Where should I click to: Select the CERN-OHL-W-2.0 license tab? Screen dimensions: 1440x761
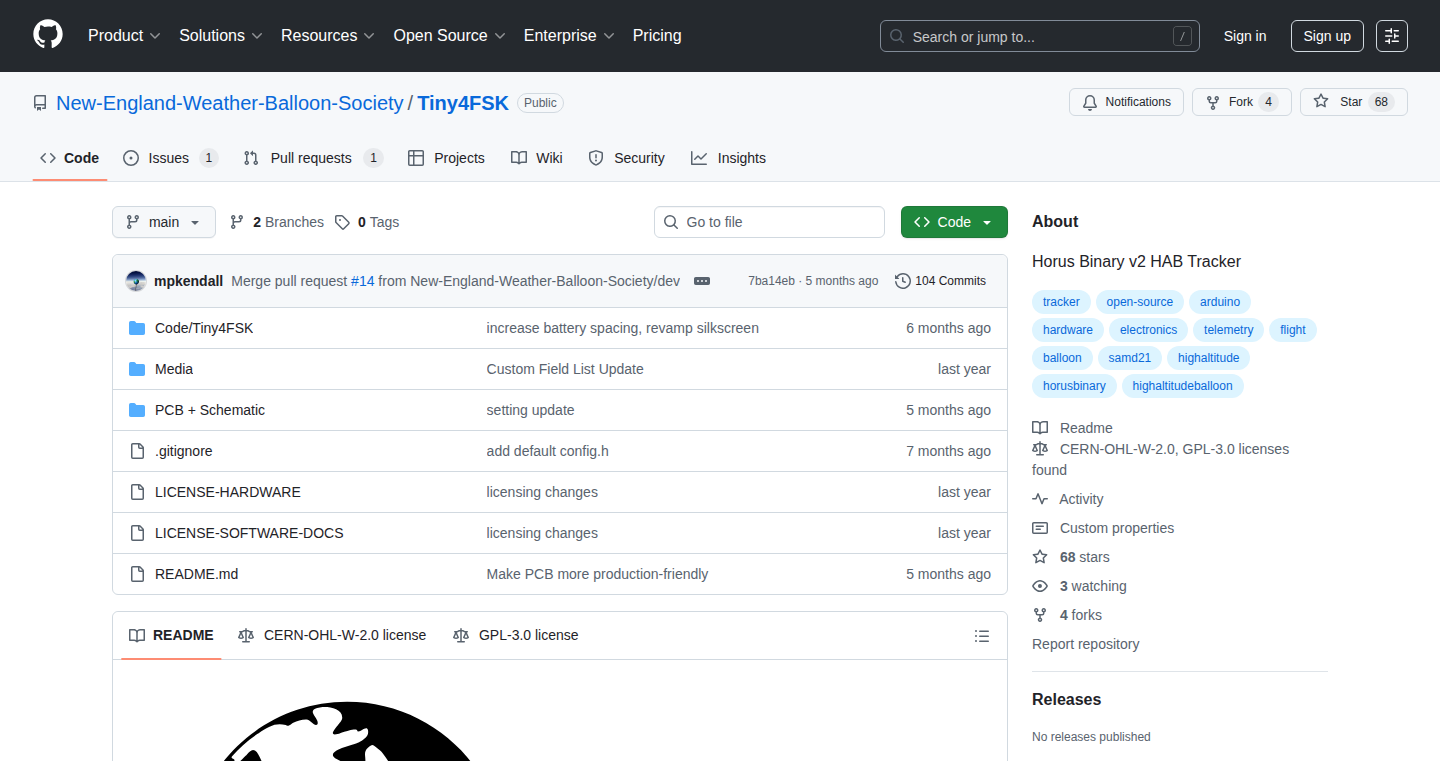332,635
